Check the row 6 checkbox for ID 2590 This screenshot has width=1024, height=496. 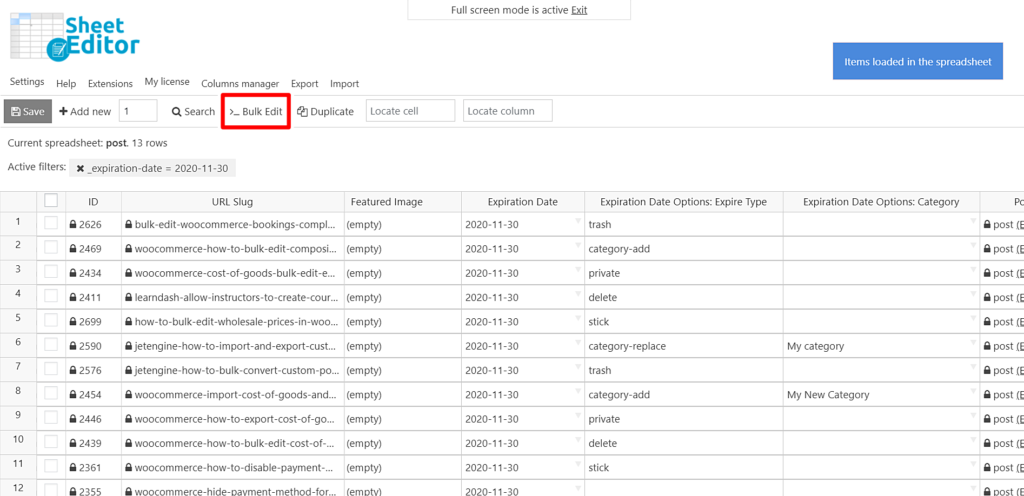click(x=51, y=345)
